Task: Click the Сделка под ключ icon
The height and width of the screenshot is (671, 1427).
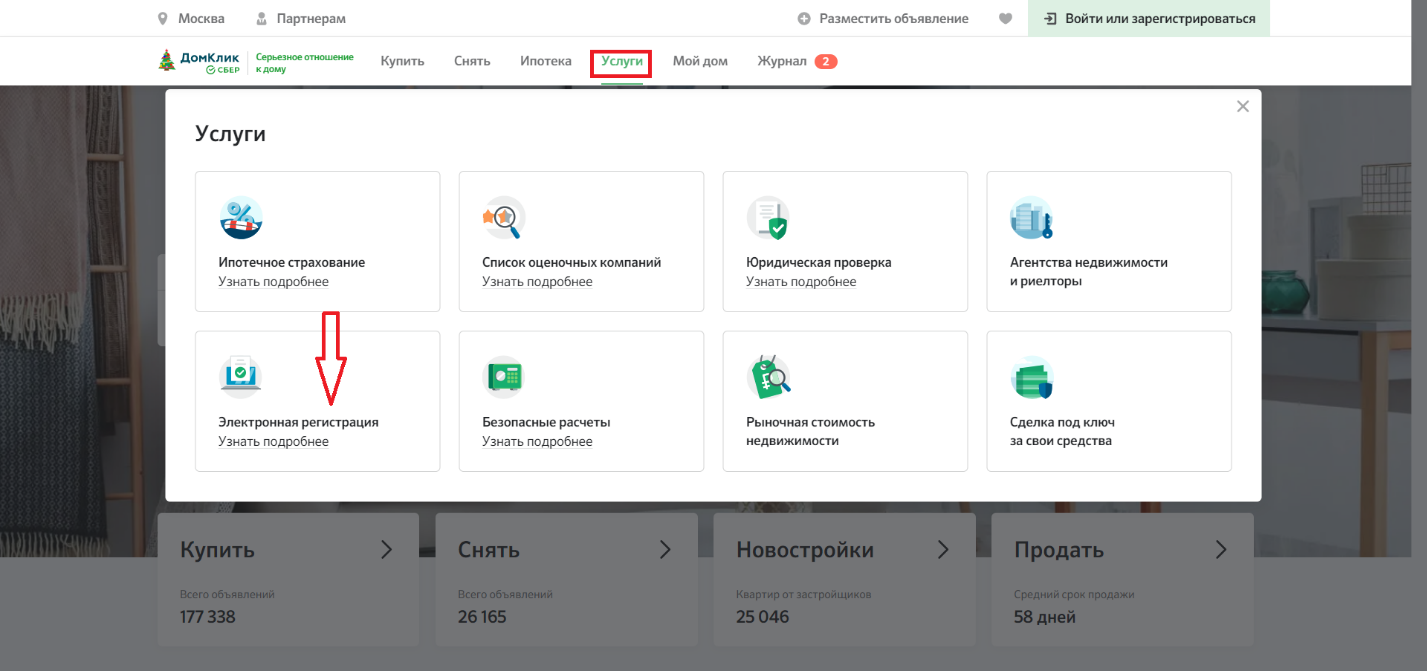Action: click(x=1031, y=377)
